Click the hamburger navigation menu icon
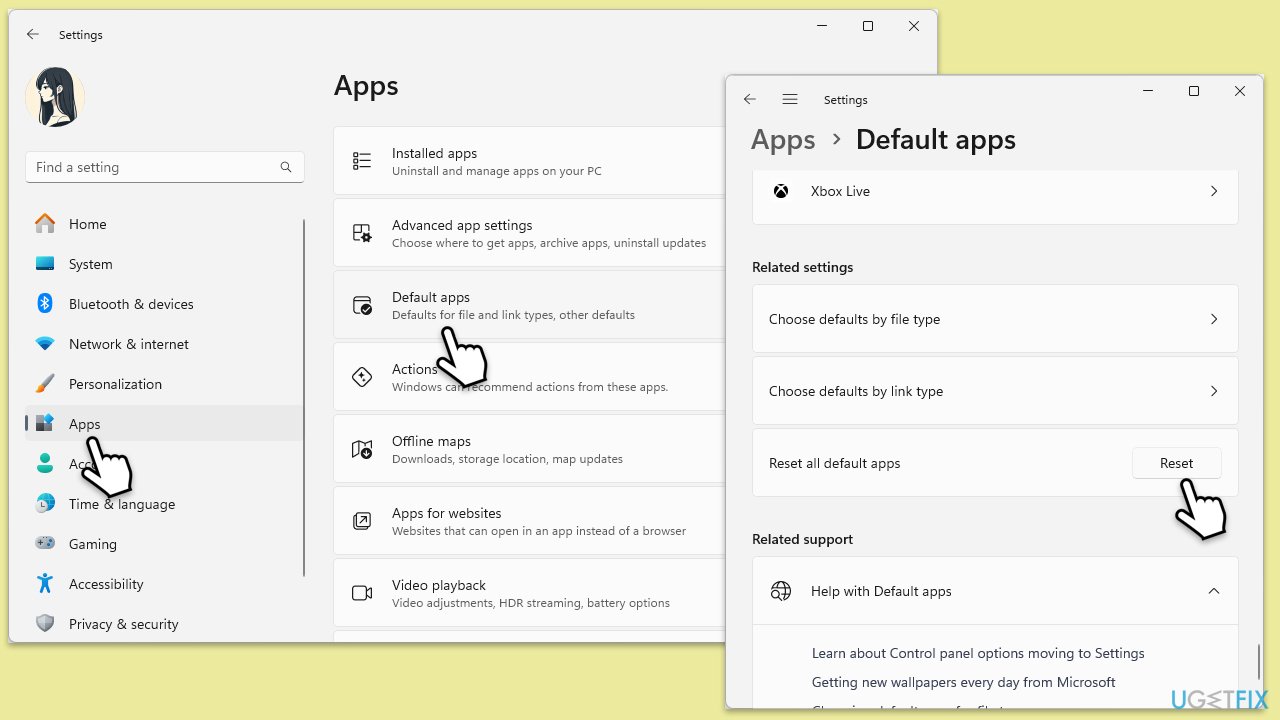1280x720 pixels. click(x=790, y=100)
